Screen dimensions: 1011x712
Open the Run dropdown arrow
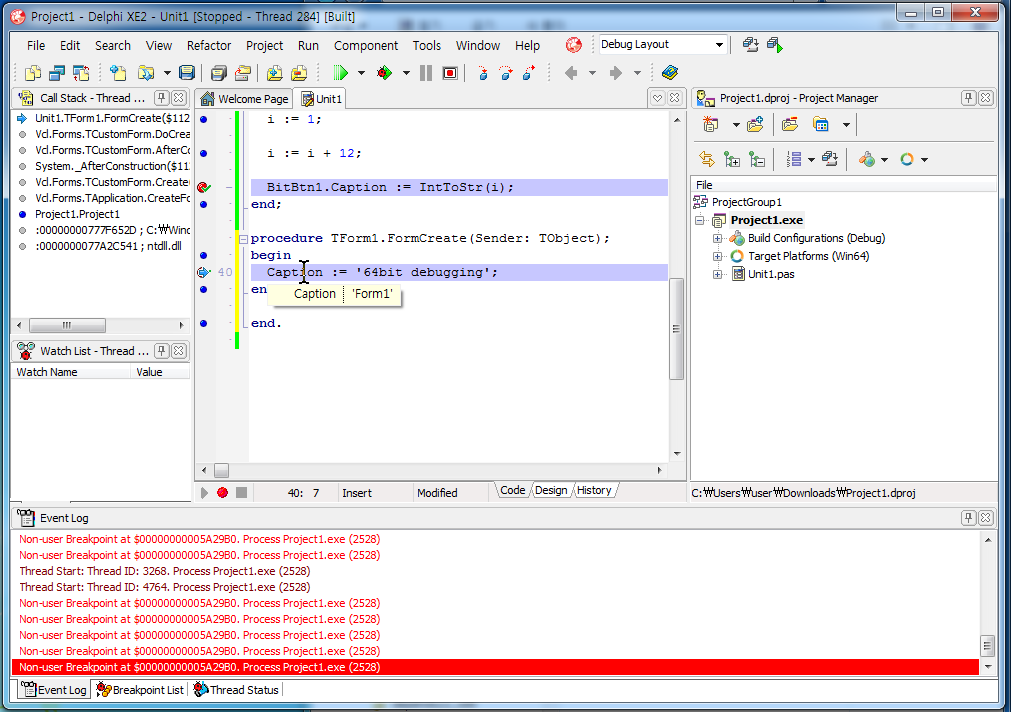point(361,73)
